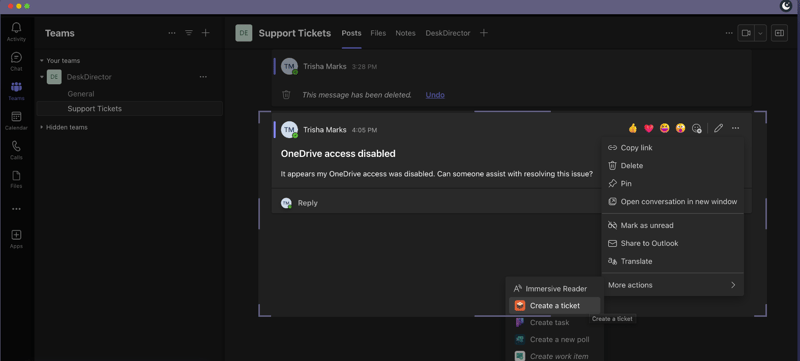
Task: Click Trisha Marks avatar on 3:28 PM post
Action: (x=289, y=66)
